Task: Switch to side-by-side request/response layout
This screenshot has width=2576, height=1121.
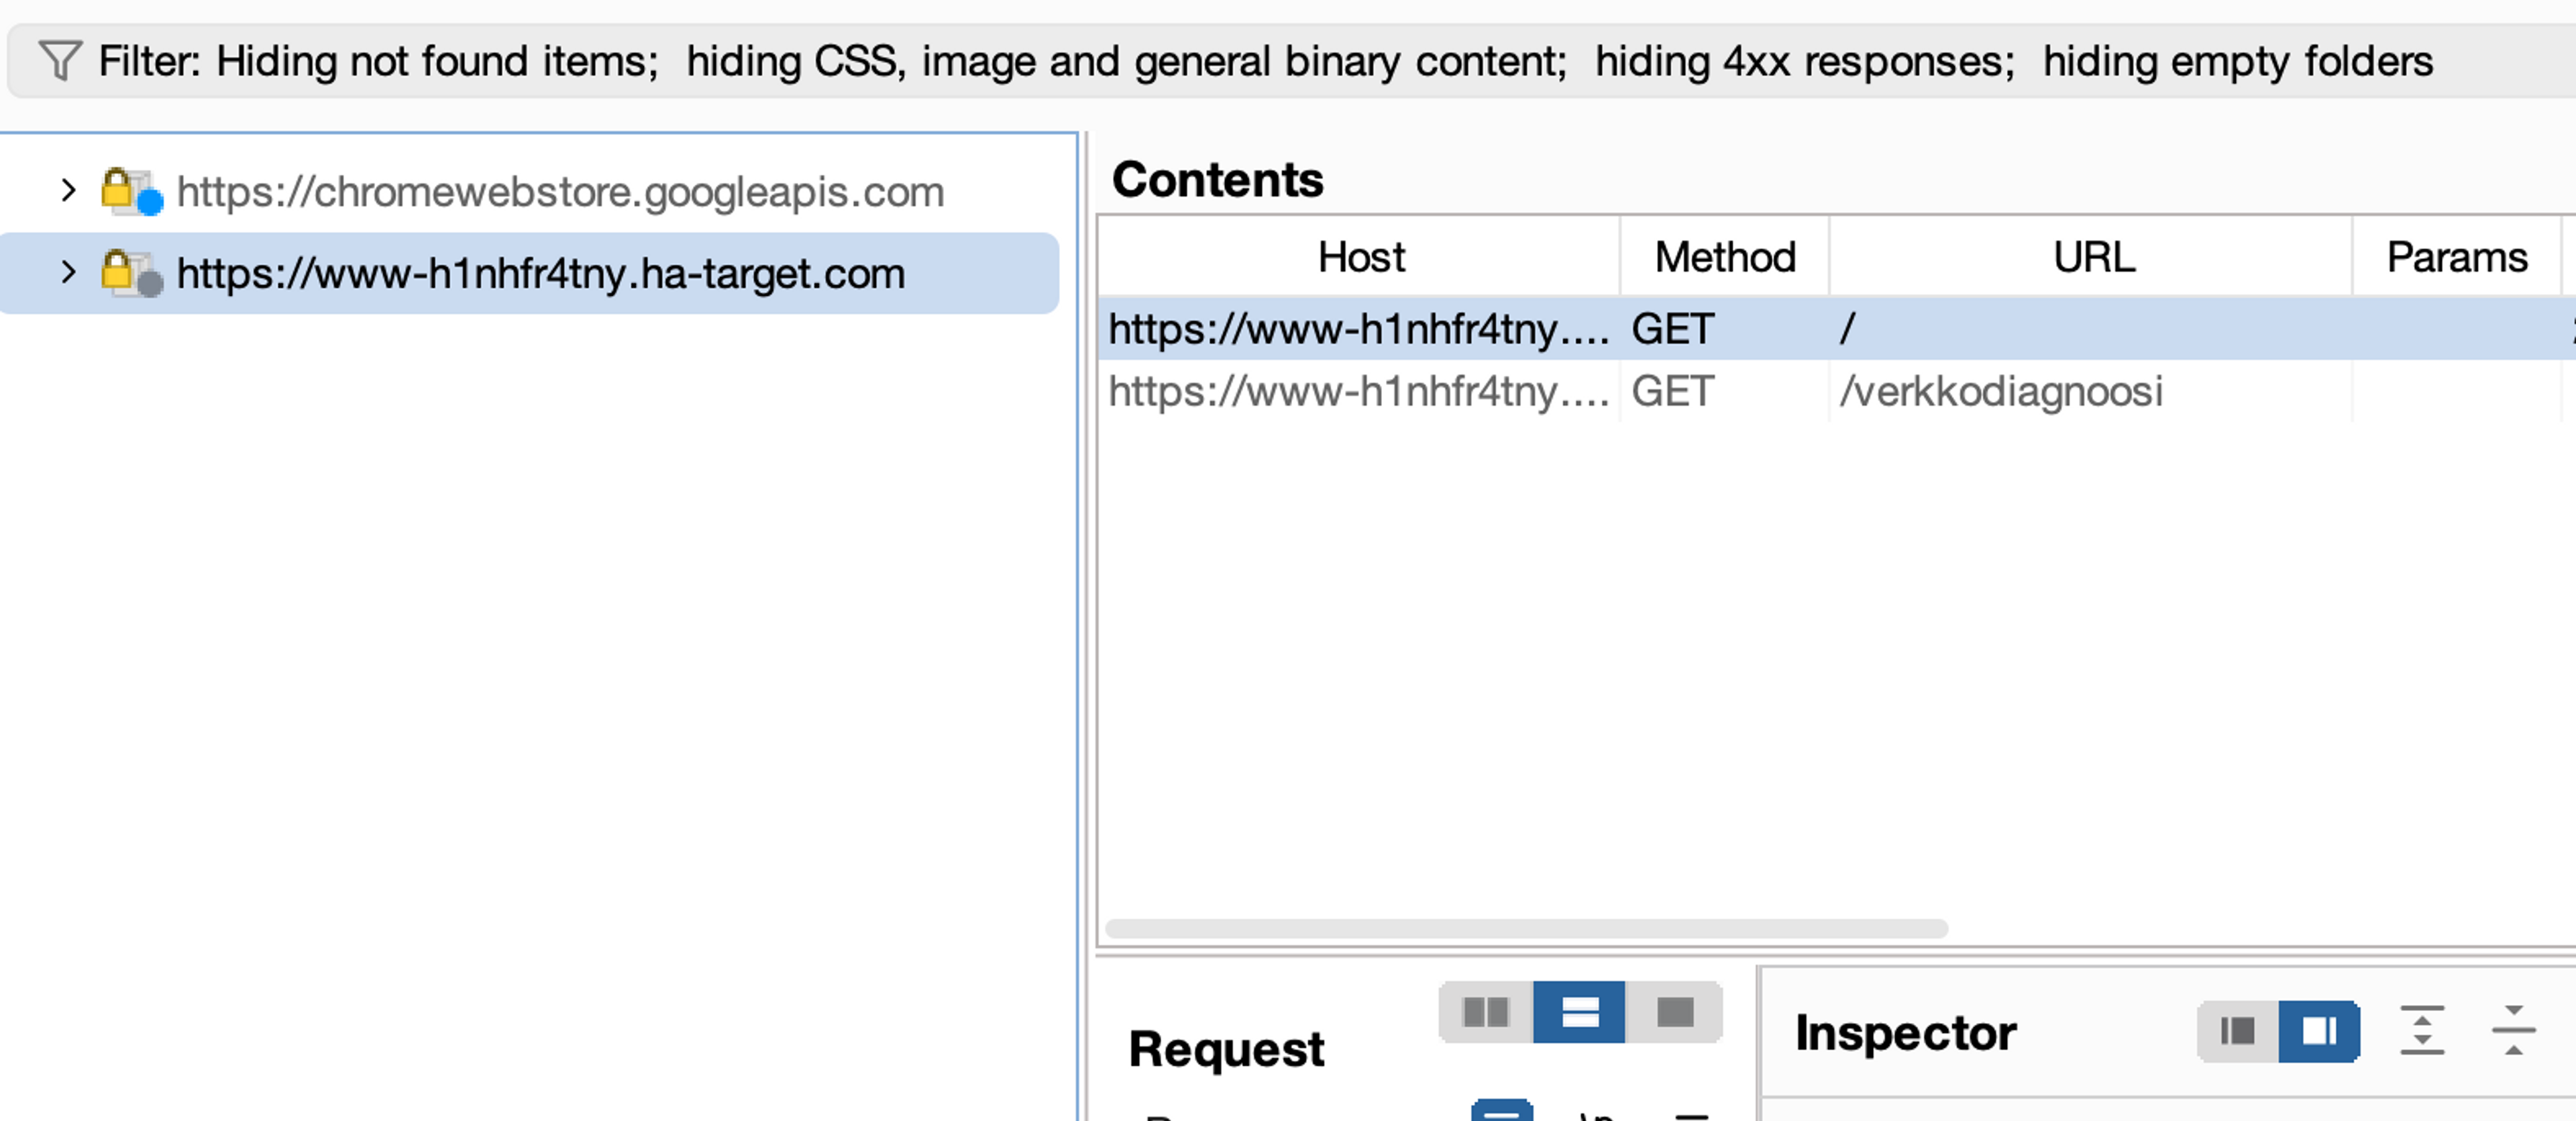Action: (x=1485, y=1012)
